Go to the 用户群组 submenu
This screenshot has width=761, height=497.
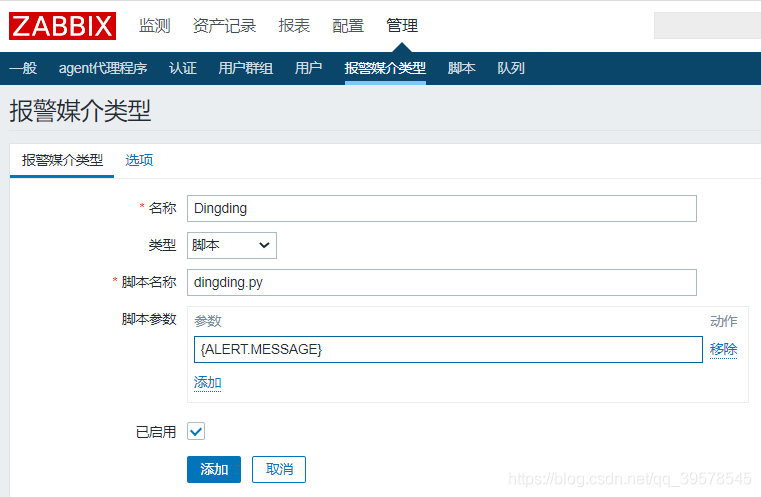point(246,68)
